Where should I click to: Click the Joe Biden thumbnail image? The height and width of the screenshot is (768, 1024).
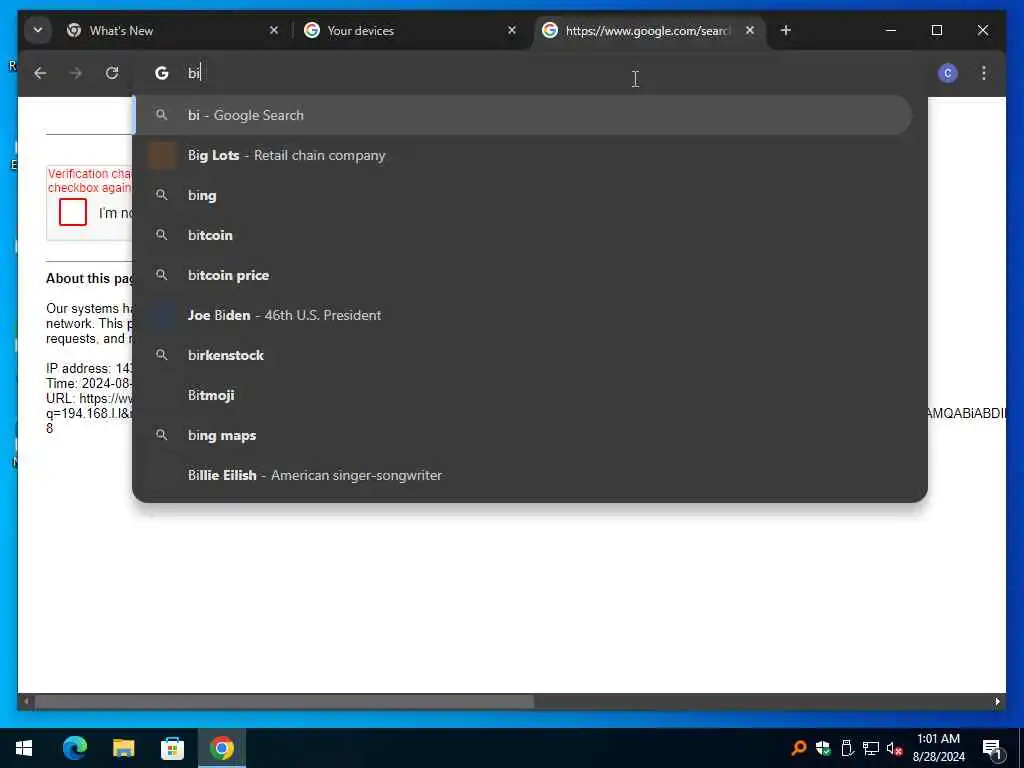162,315
